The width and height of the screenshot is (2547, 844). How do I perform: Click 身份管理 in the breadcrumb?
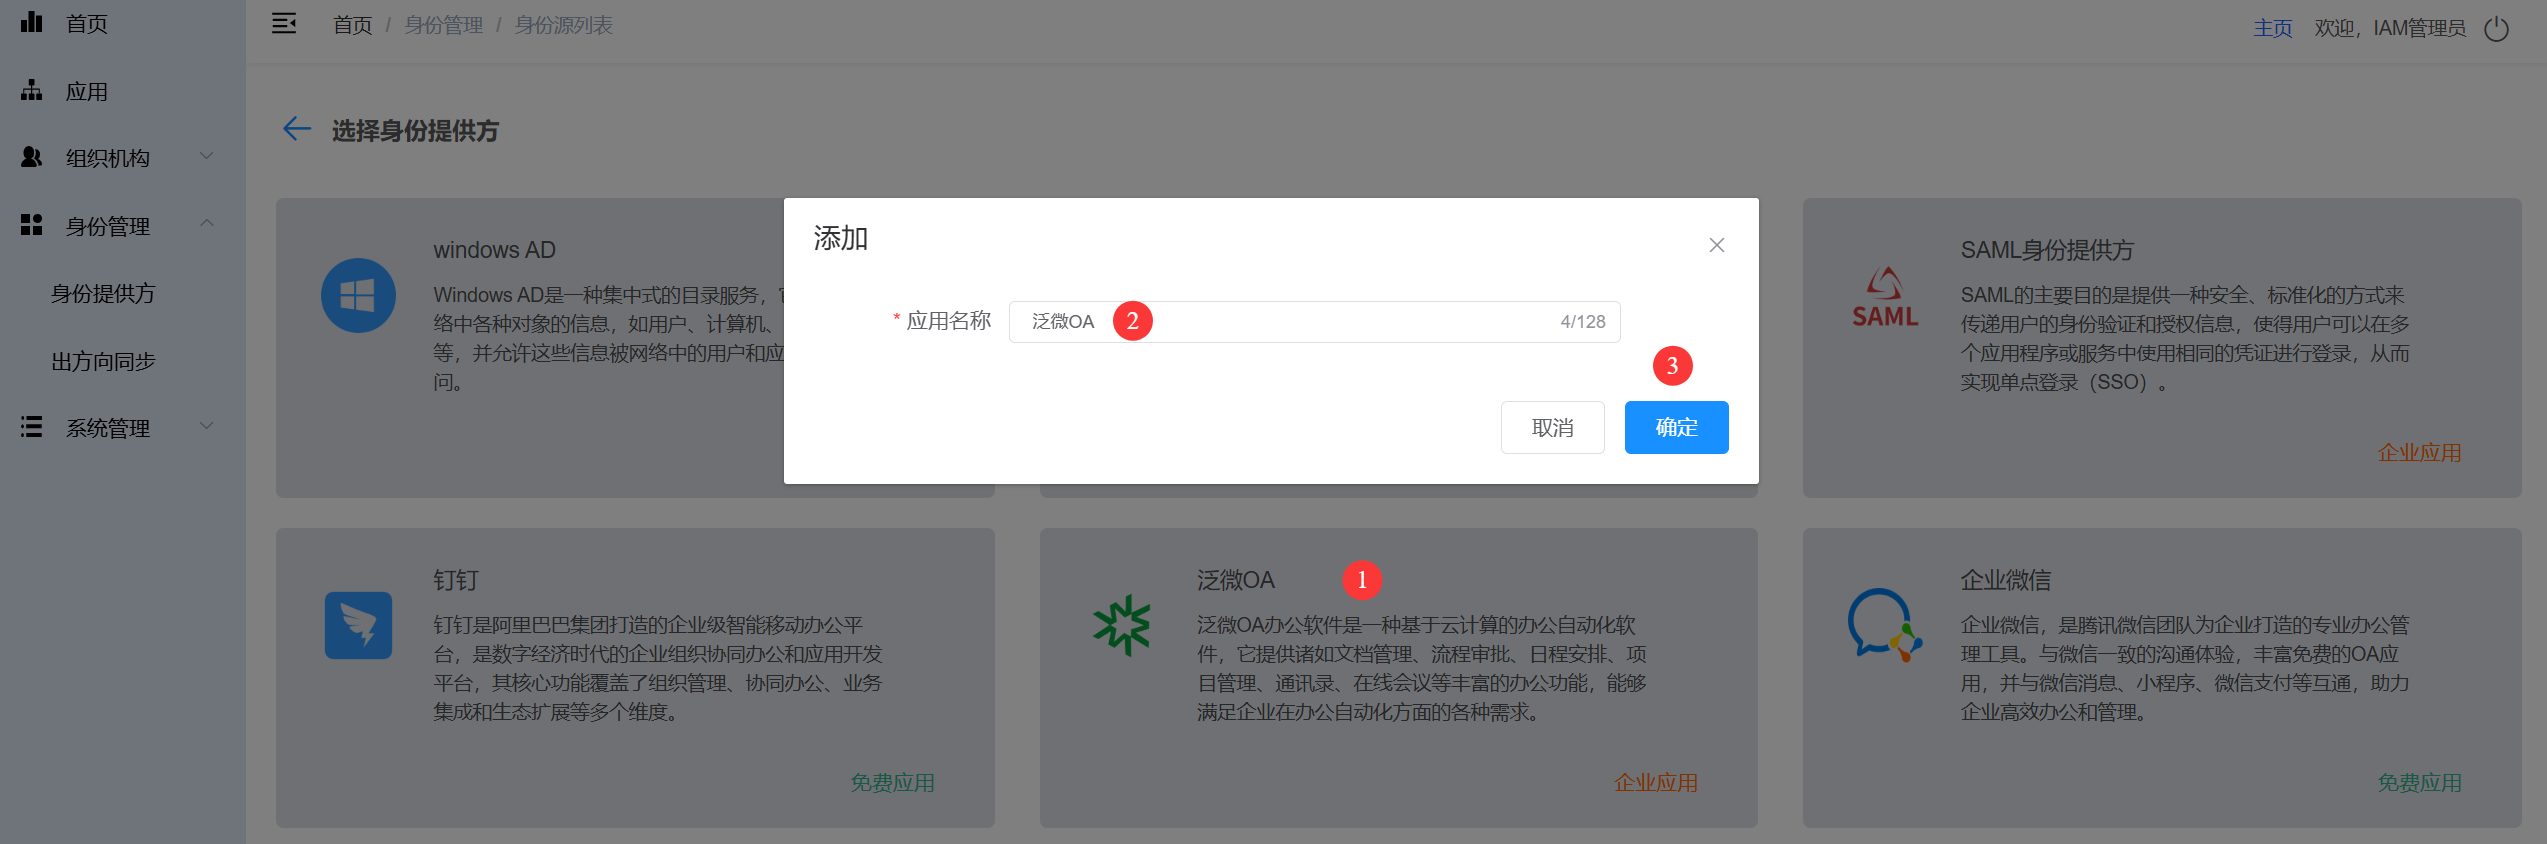(444, 25)
